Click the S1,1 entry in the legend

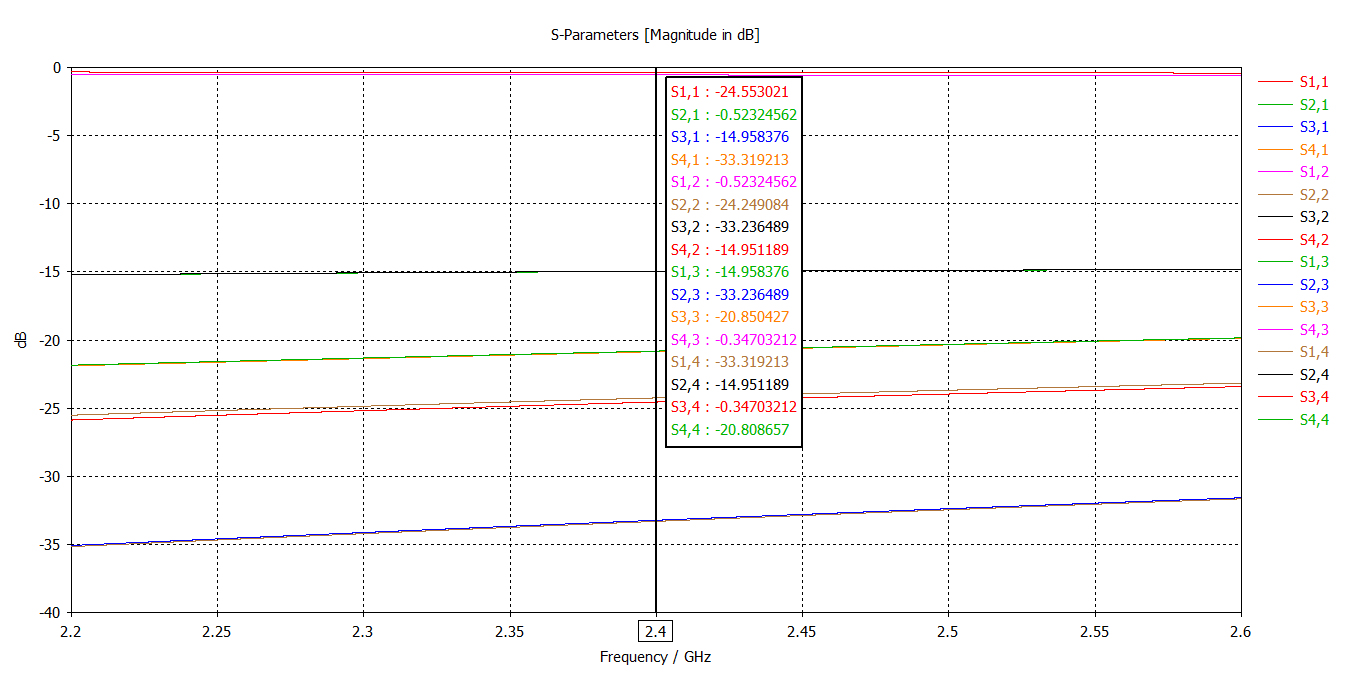point(1313,82)
